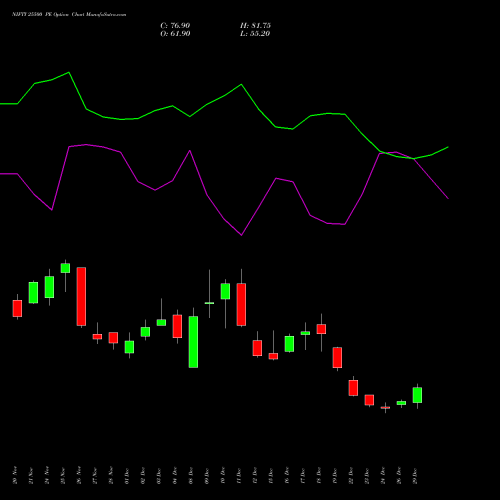The width and height of the screenshot is (500, 500).
Task: Click the '19 Dec' date axis label
Action: 335,476
